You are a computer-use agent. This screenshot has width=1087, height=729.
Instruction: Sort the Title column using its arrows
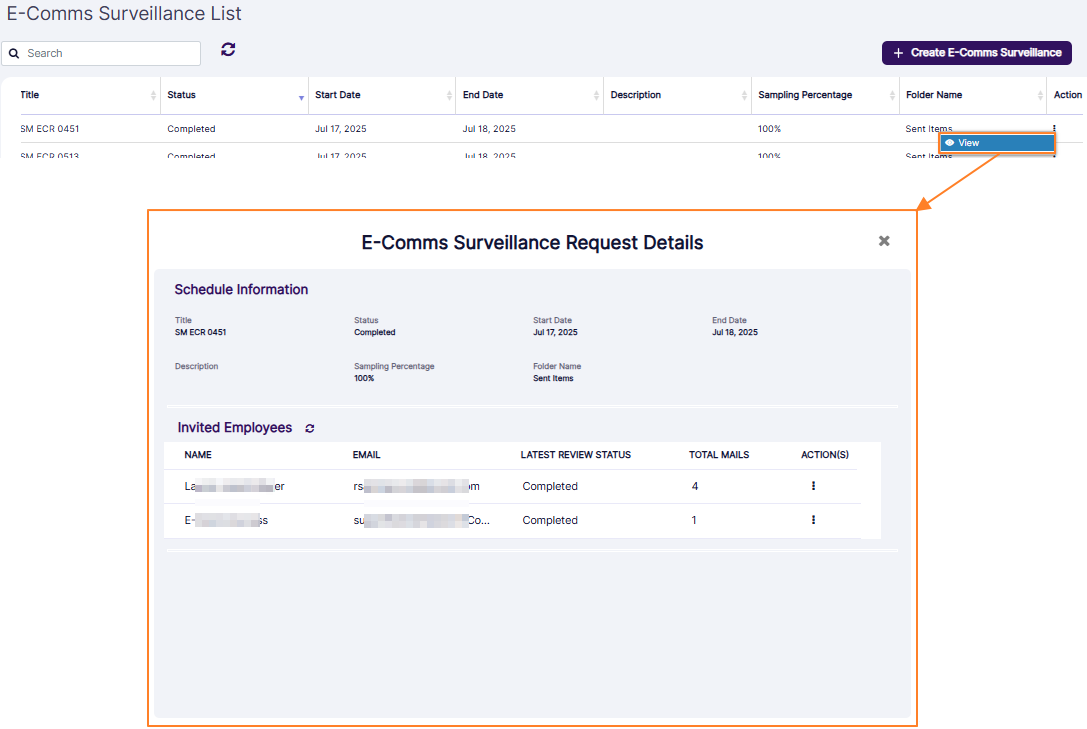tap(152, 94)
